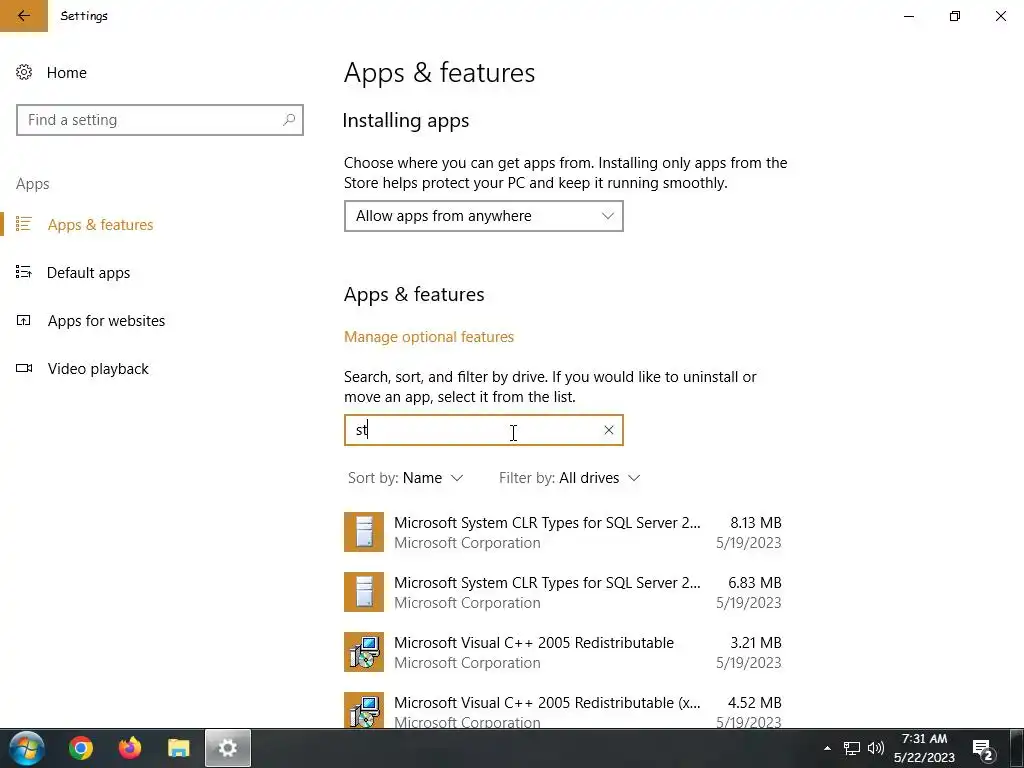The height and width of the screenshot is (768, 1024).
Task: Open File Explorer from the taskbar
Action: pyautogui.click(x=178, y=748)
